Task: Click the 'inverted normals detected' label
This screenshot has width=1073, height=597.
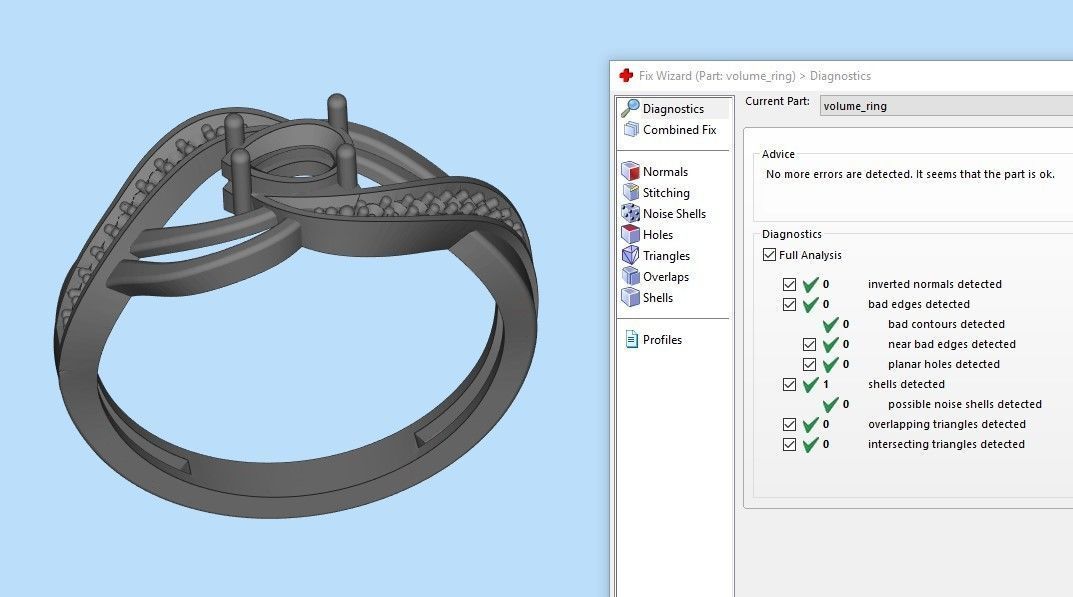Action: pos(935,284)
